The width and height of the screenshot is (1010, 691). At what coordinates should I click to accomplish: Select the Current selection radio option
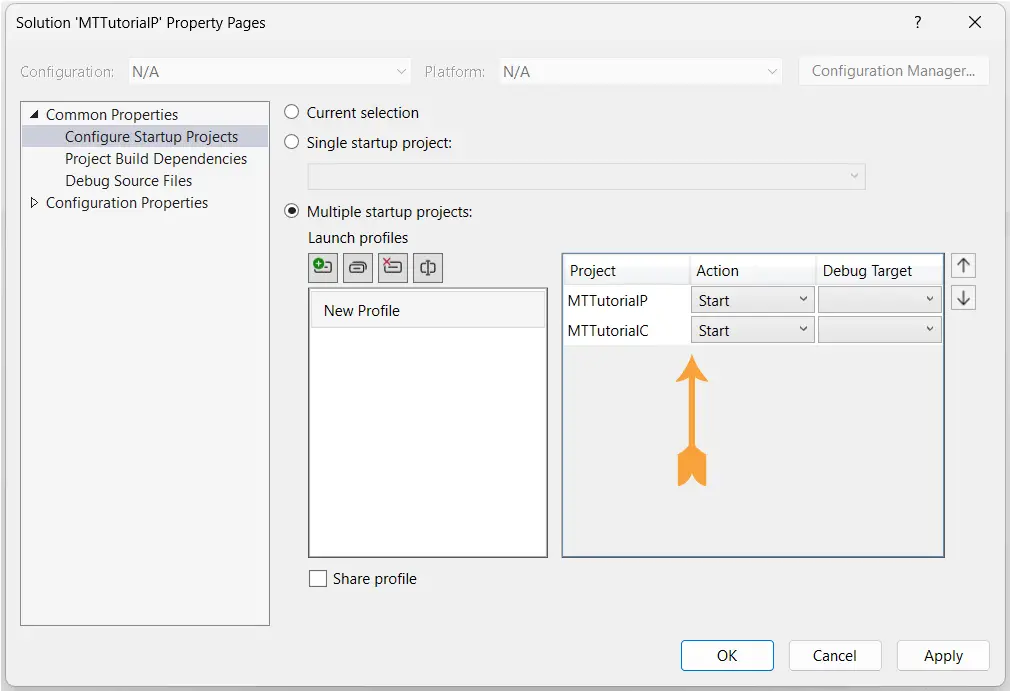pyautogui.click(x=292, y=113)
